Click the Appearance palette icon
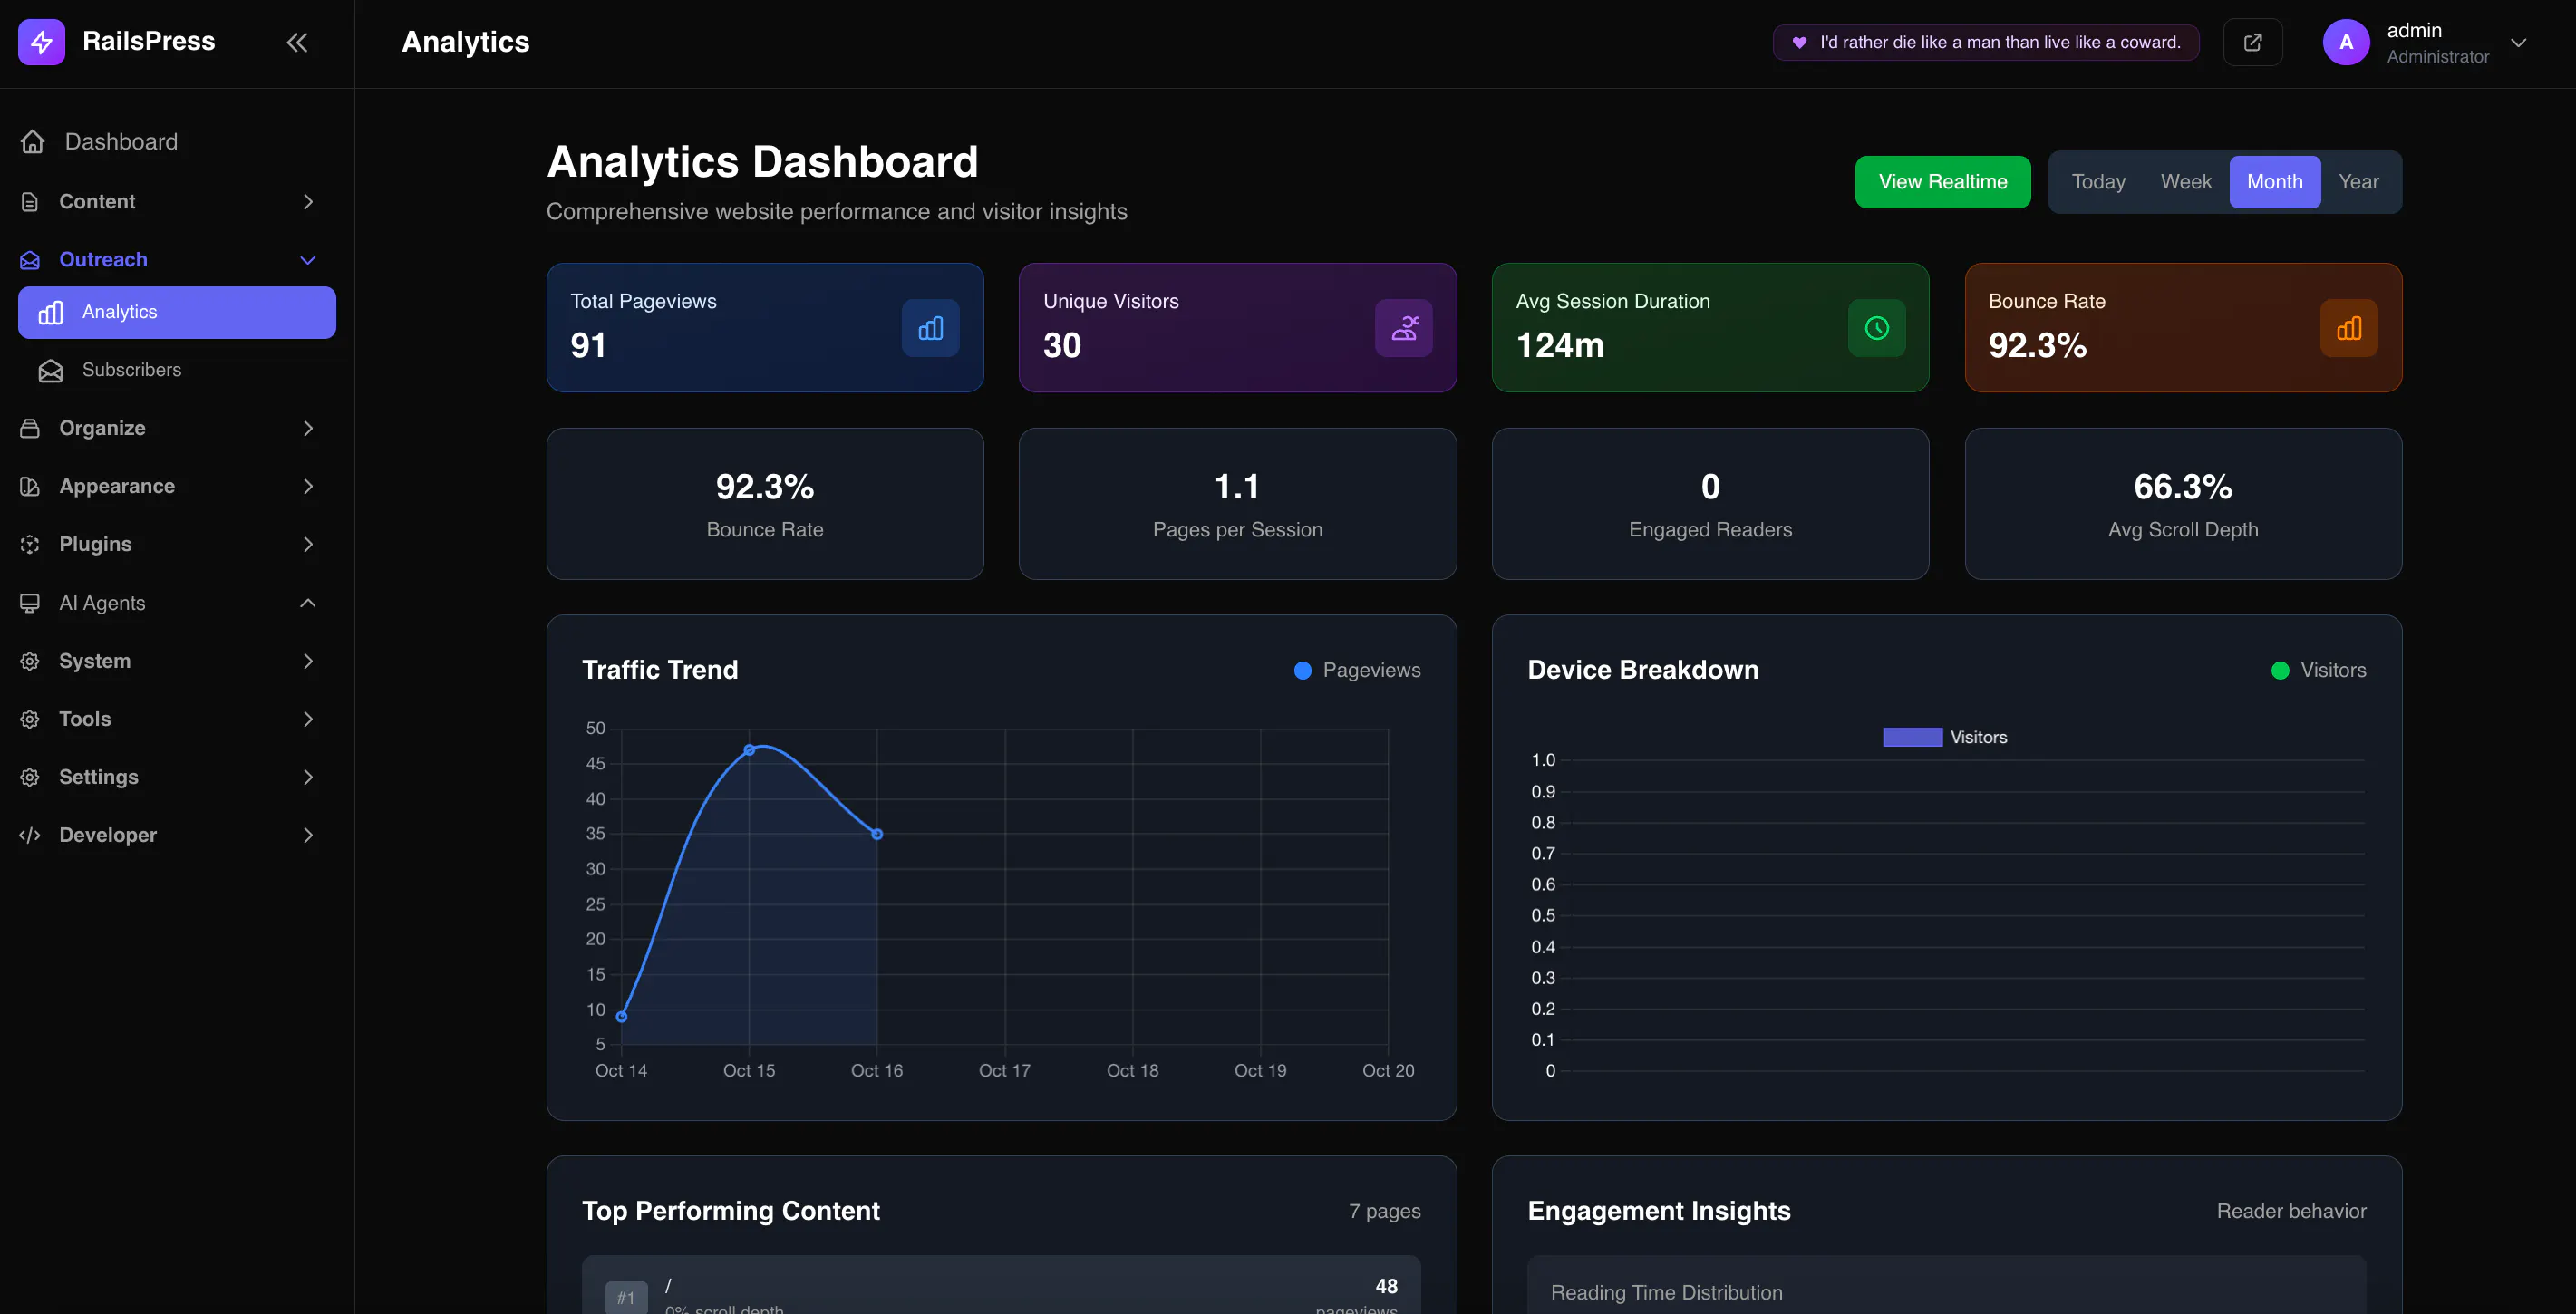This screenshot has width=2576, height=1314. [x=30, y=486]
